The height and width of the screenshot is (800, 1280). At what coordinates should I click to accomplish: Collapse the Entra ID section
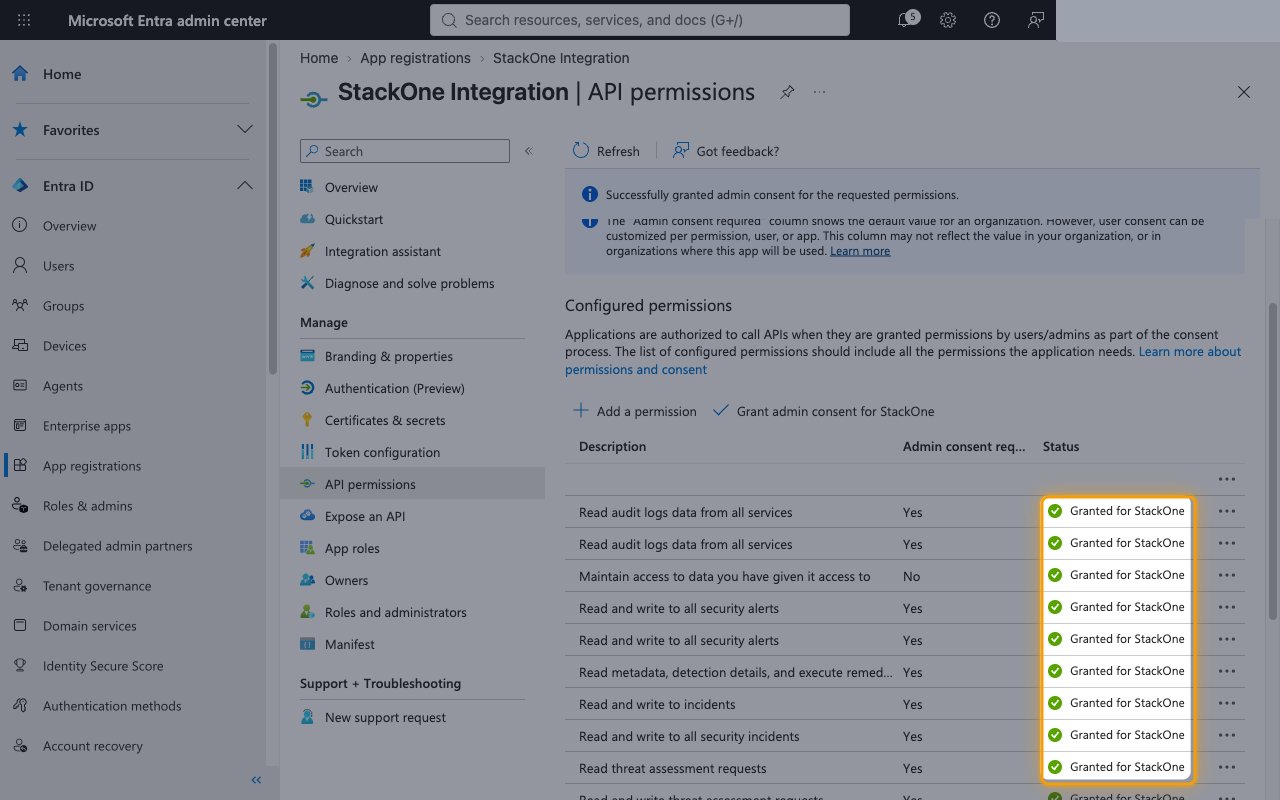pos(244,186)
